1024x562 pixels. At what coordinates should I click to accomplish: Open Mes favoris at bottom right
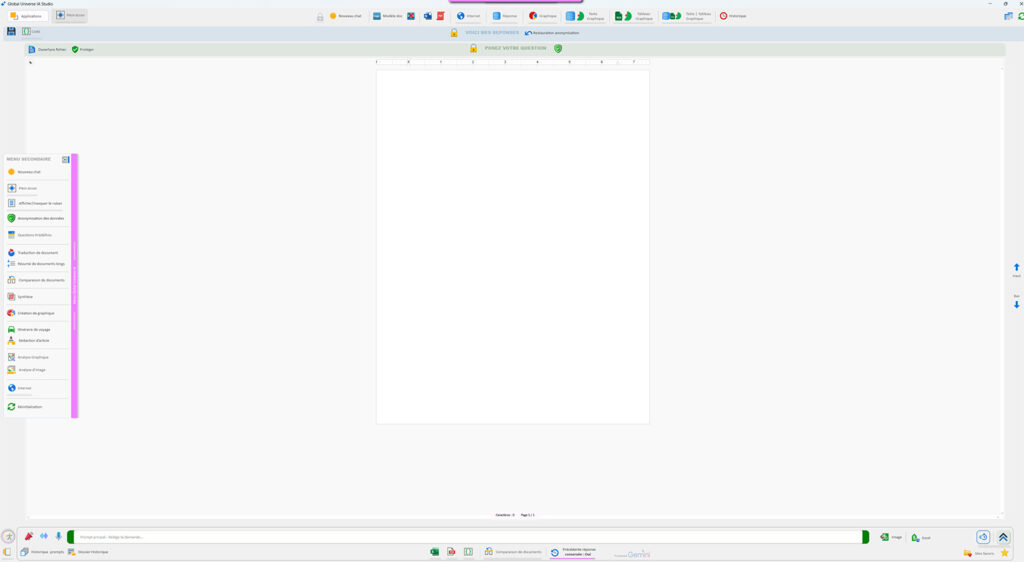(980, 554)
